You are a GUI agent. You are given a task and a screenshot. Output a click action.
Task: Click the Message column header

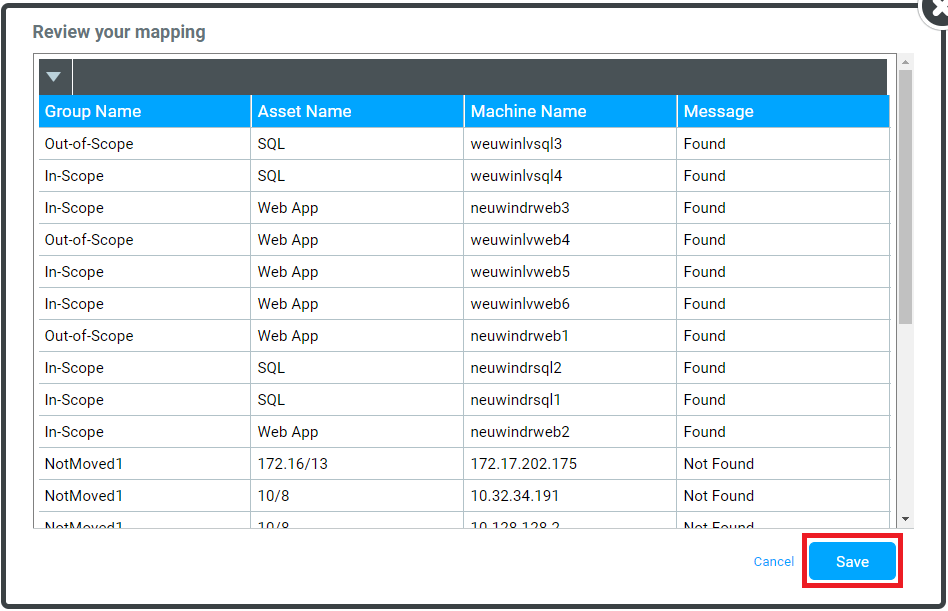(x=718, y=112)
